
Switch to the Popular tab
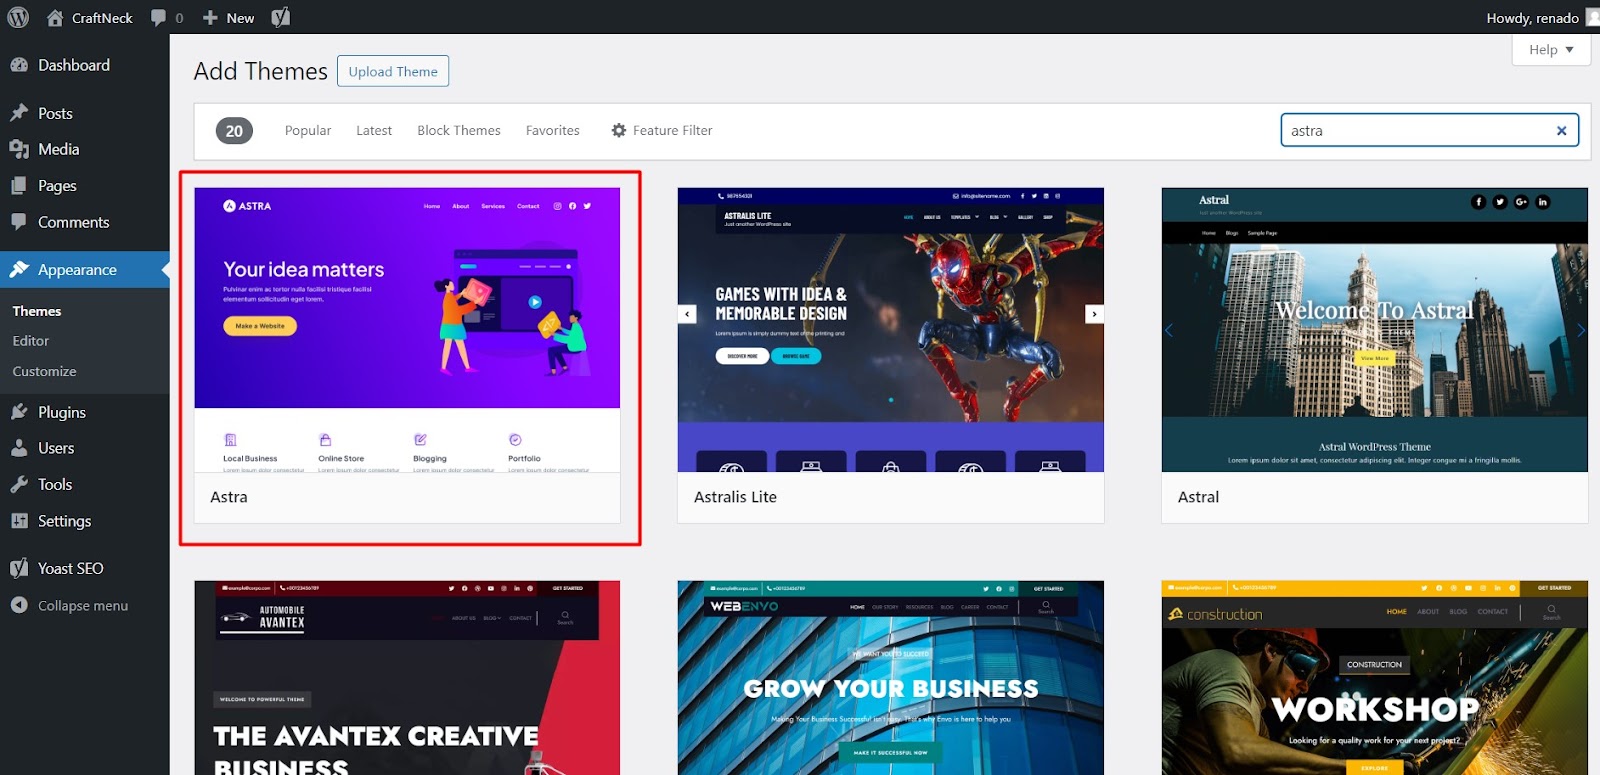click(308, 130)
